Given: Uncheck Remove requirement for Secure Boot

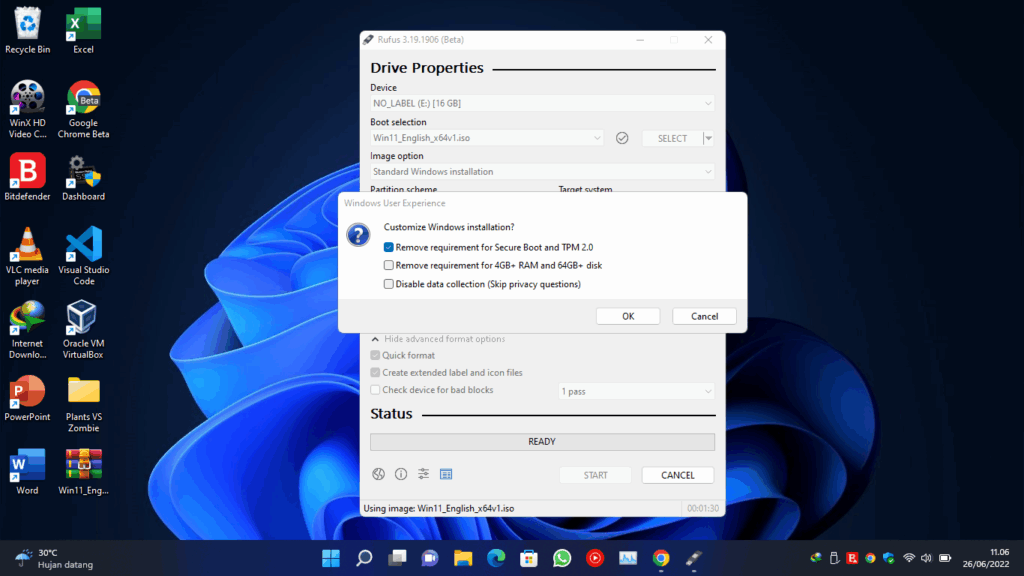Looking at the screenshot, I should point(389,248).
